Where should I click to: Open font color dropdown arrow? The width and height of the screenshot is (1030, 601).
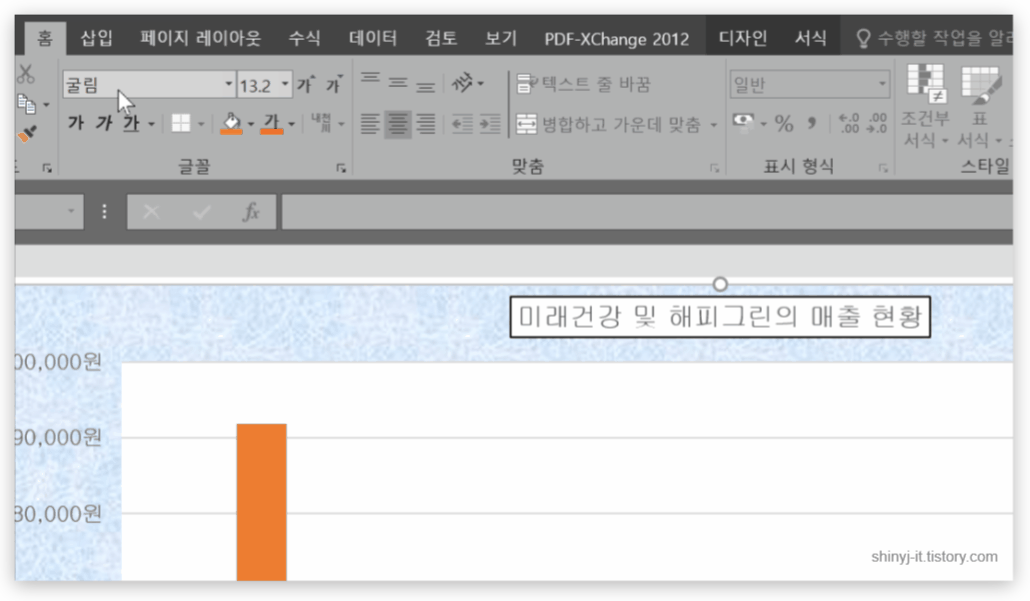[292, 123]
